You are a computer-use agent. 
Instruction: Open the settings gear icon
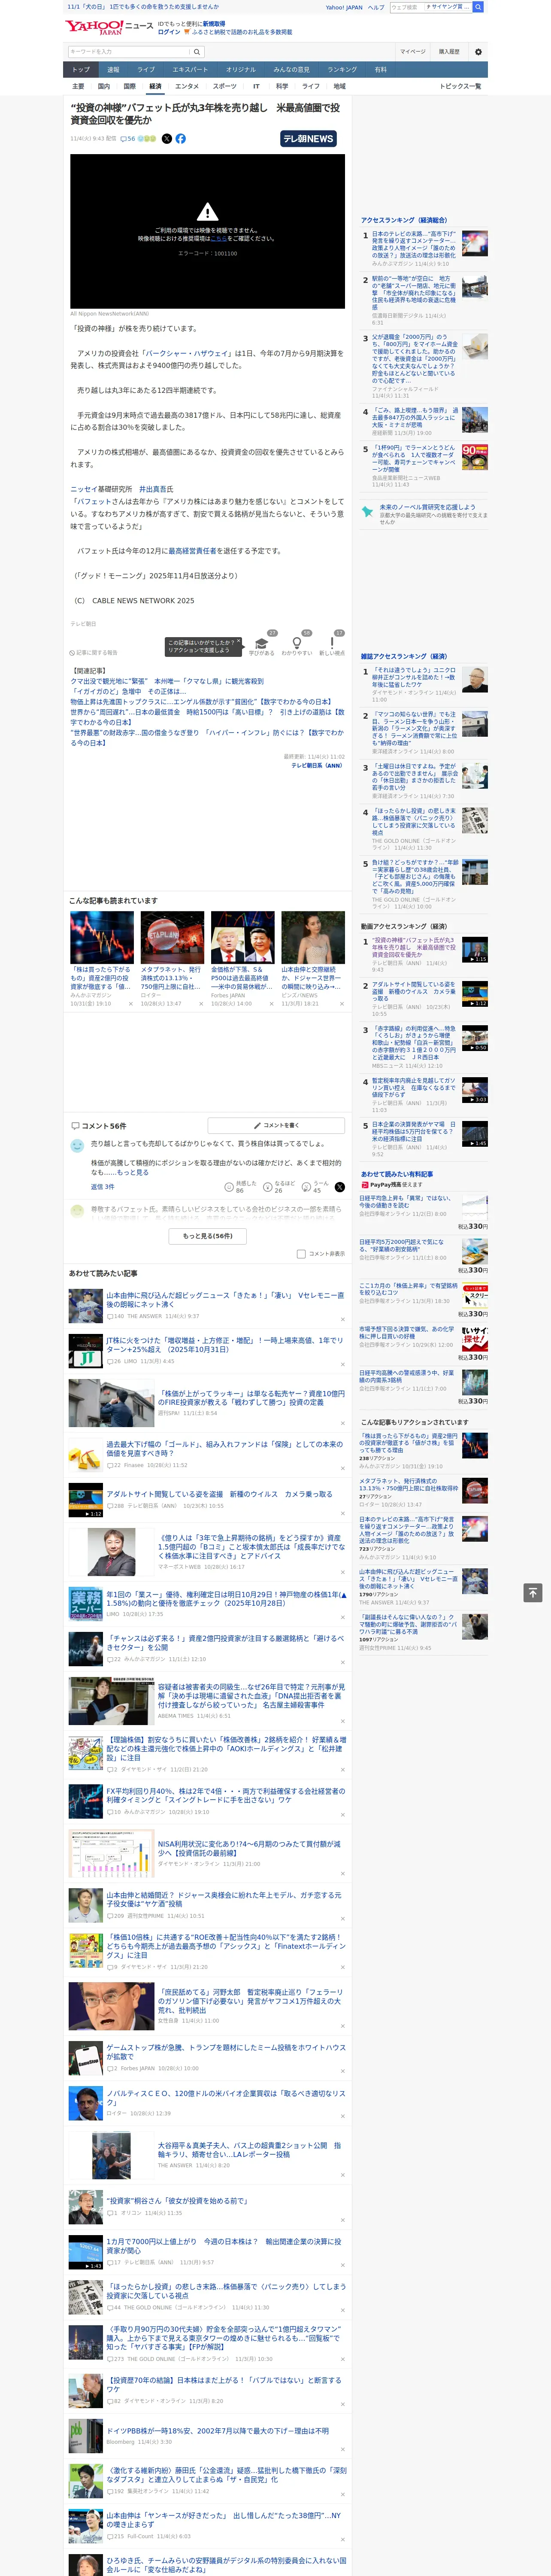pos(478,52)
